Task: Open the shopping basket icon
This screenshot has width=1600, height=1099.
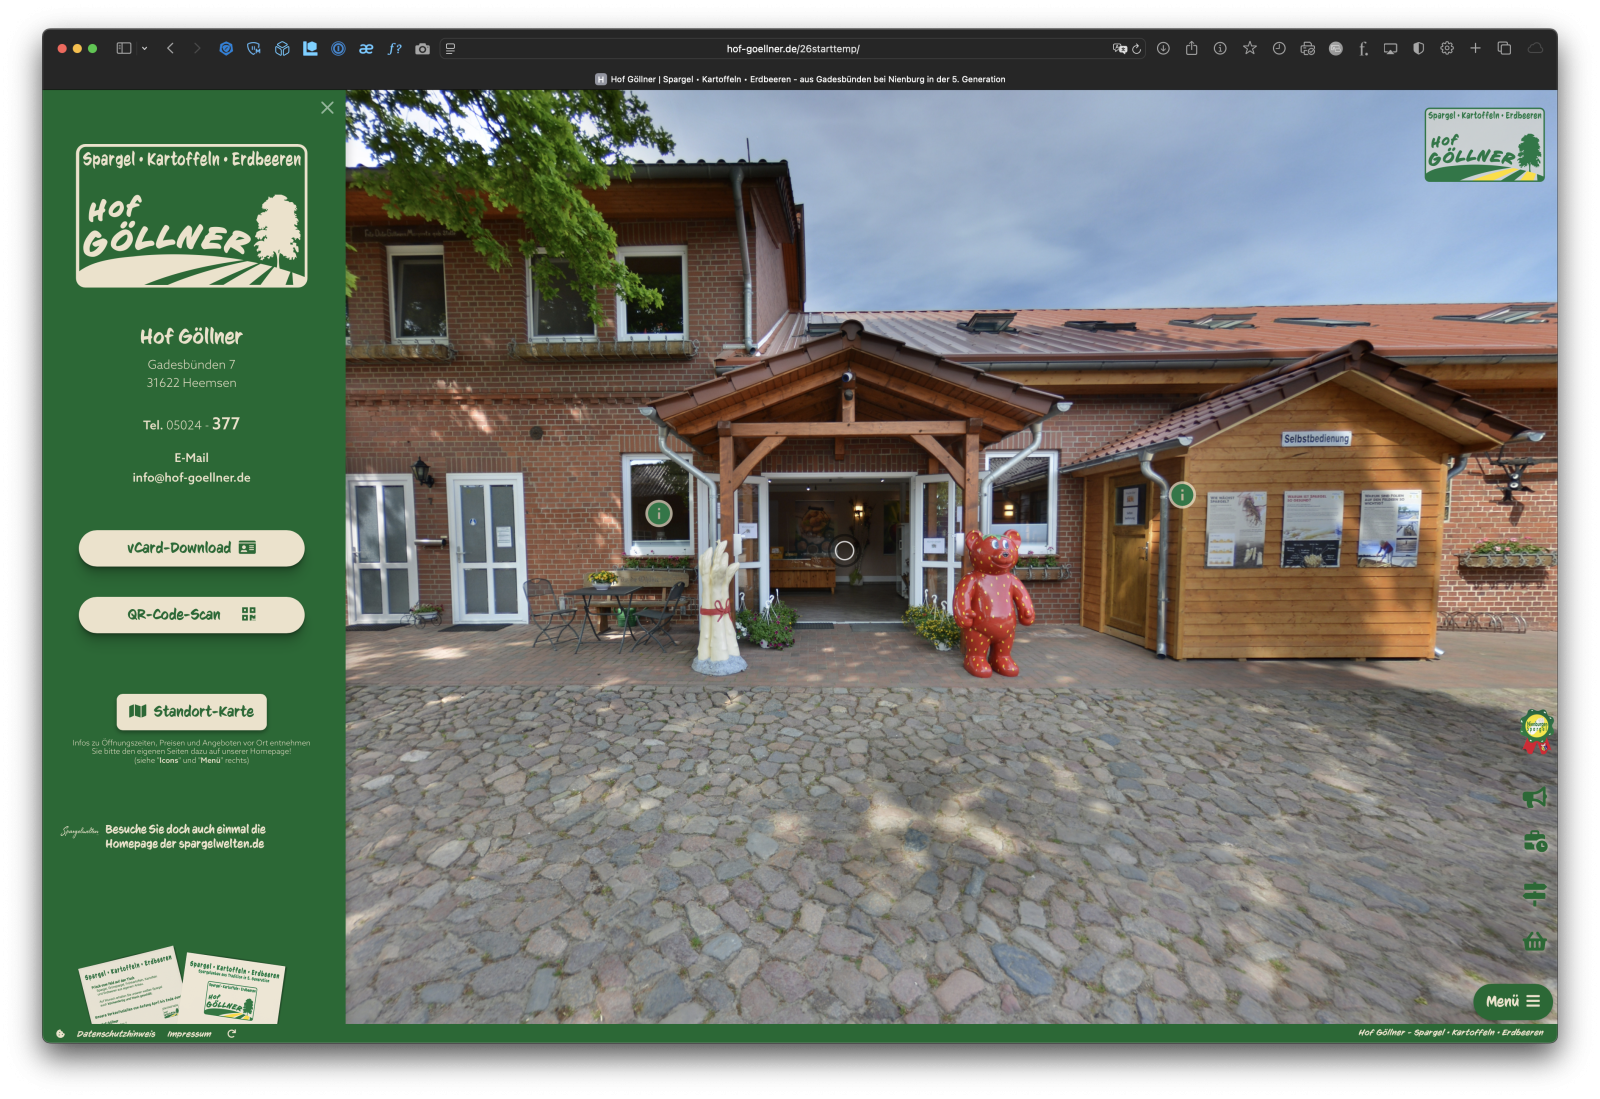Action: coord(1534,941)
